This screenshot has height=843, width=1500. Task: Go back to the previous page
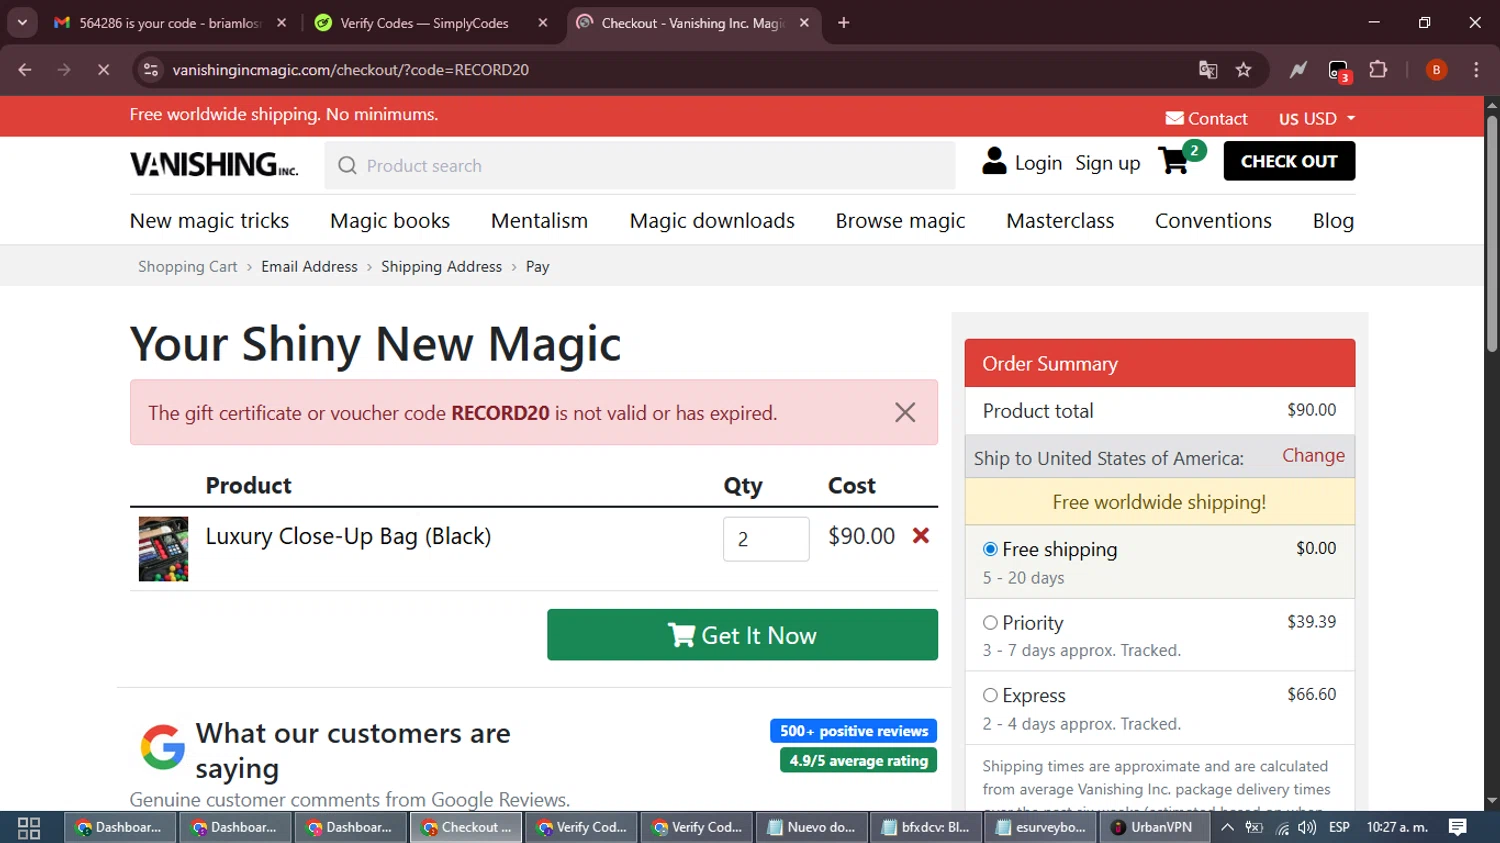tap(25, 70)
